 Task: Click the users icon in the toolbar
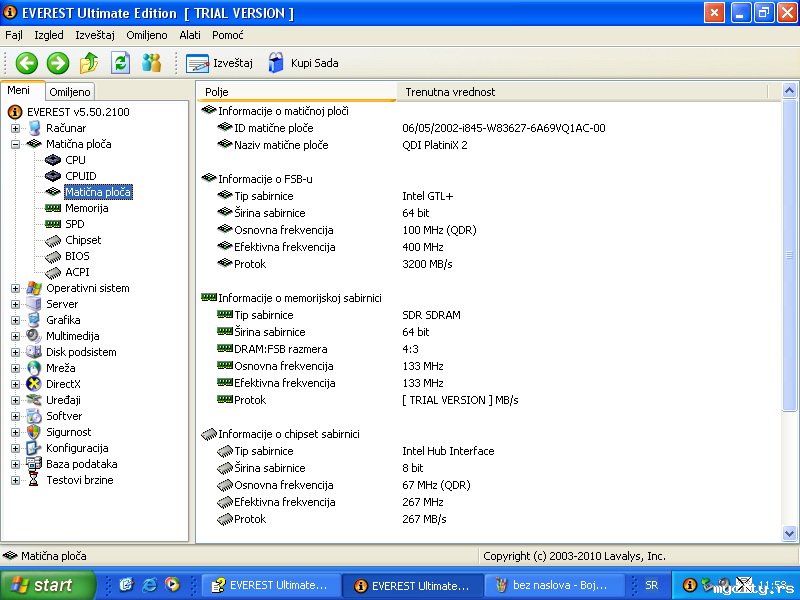tap(151, 63)
